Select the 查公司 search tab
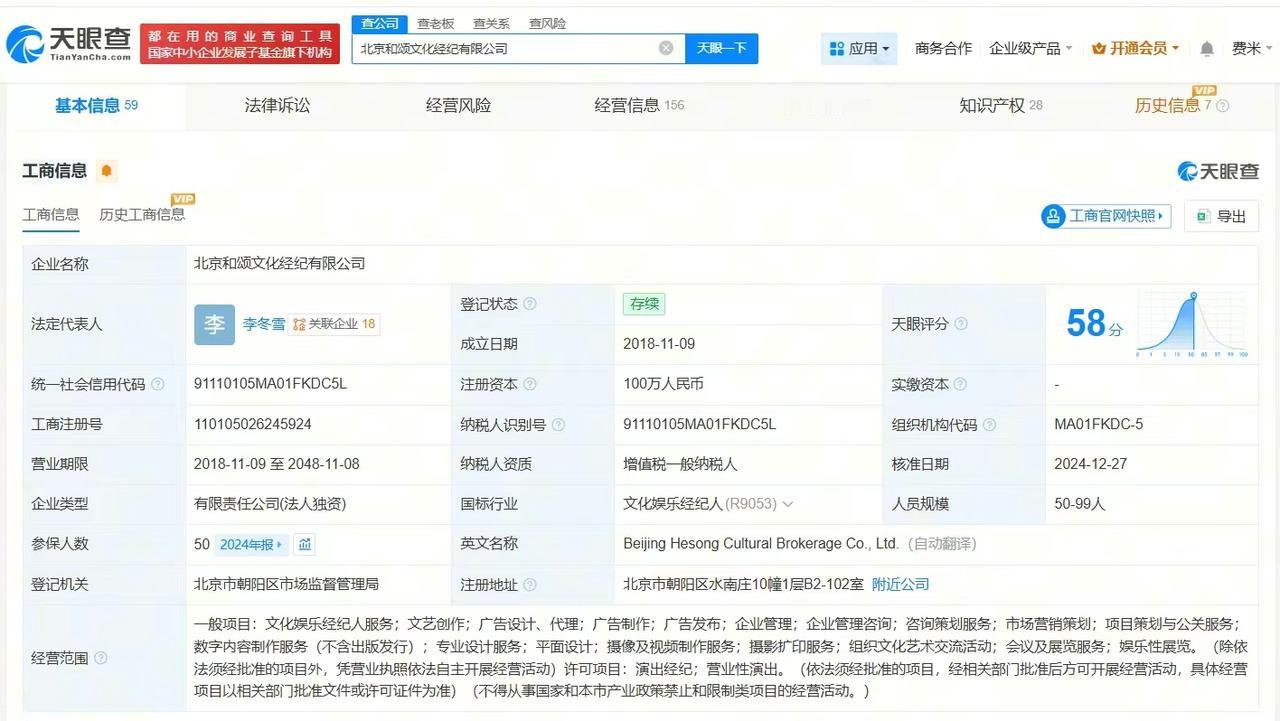This screenshot has height=721, width=1280. click(x=379, y=23)
